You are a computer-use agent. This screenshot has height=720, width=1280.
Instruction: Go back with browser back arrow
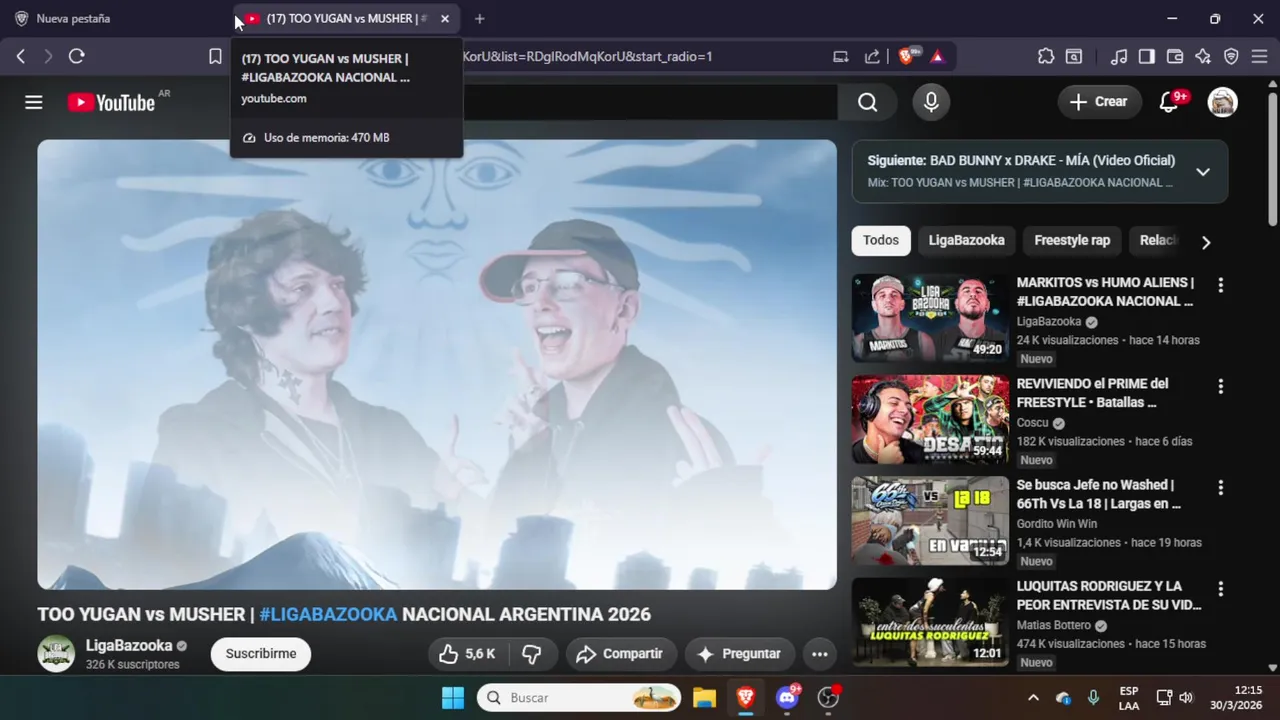[x=21, y=56]
